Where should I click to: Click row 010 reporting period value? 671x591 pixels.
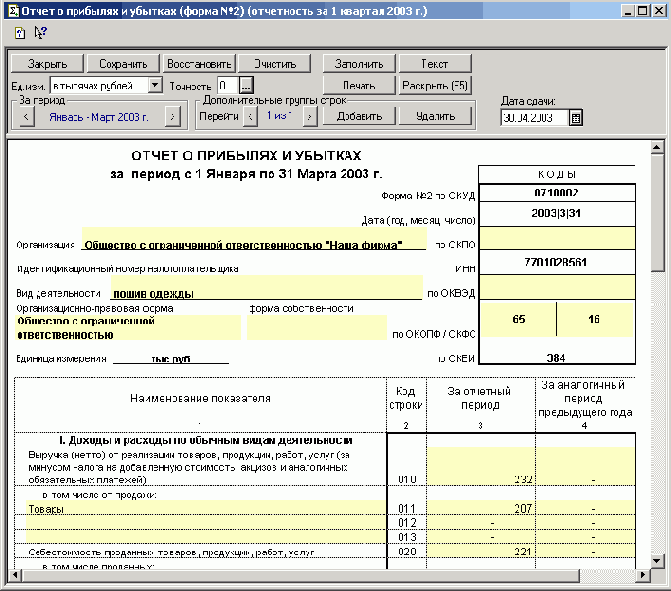481,466
